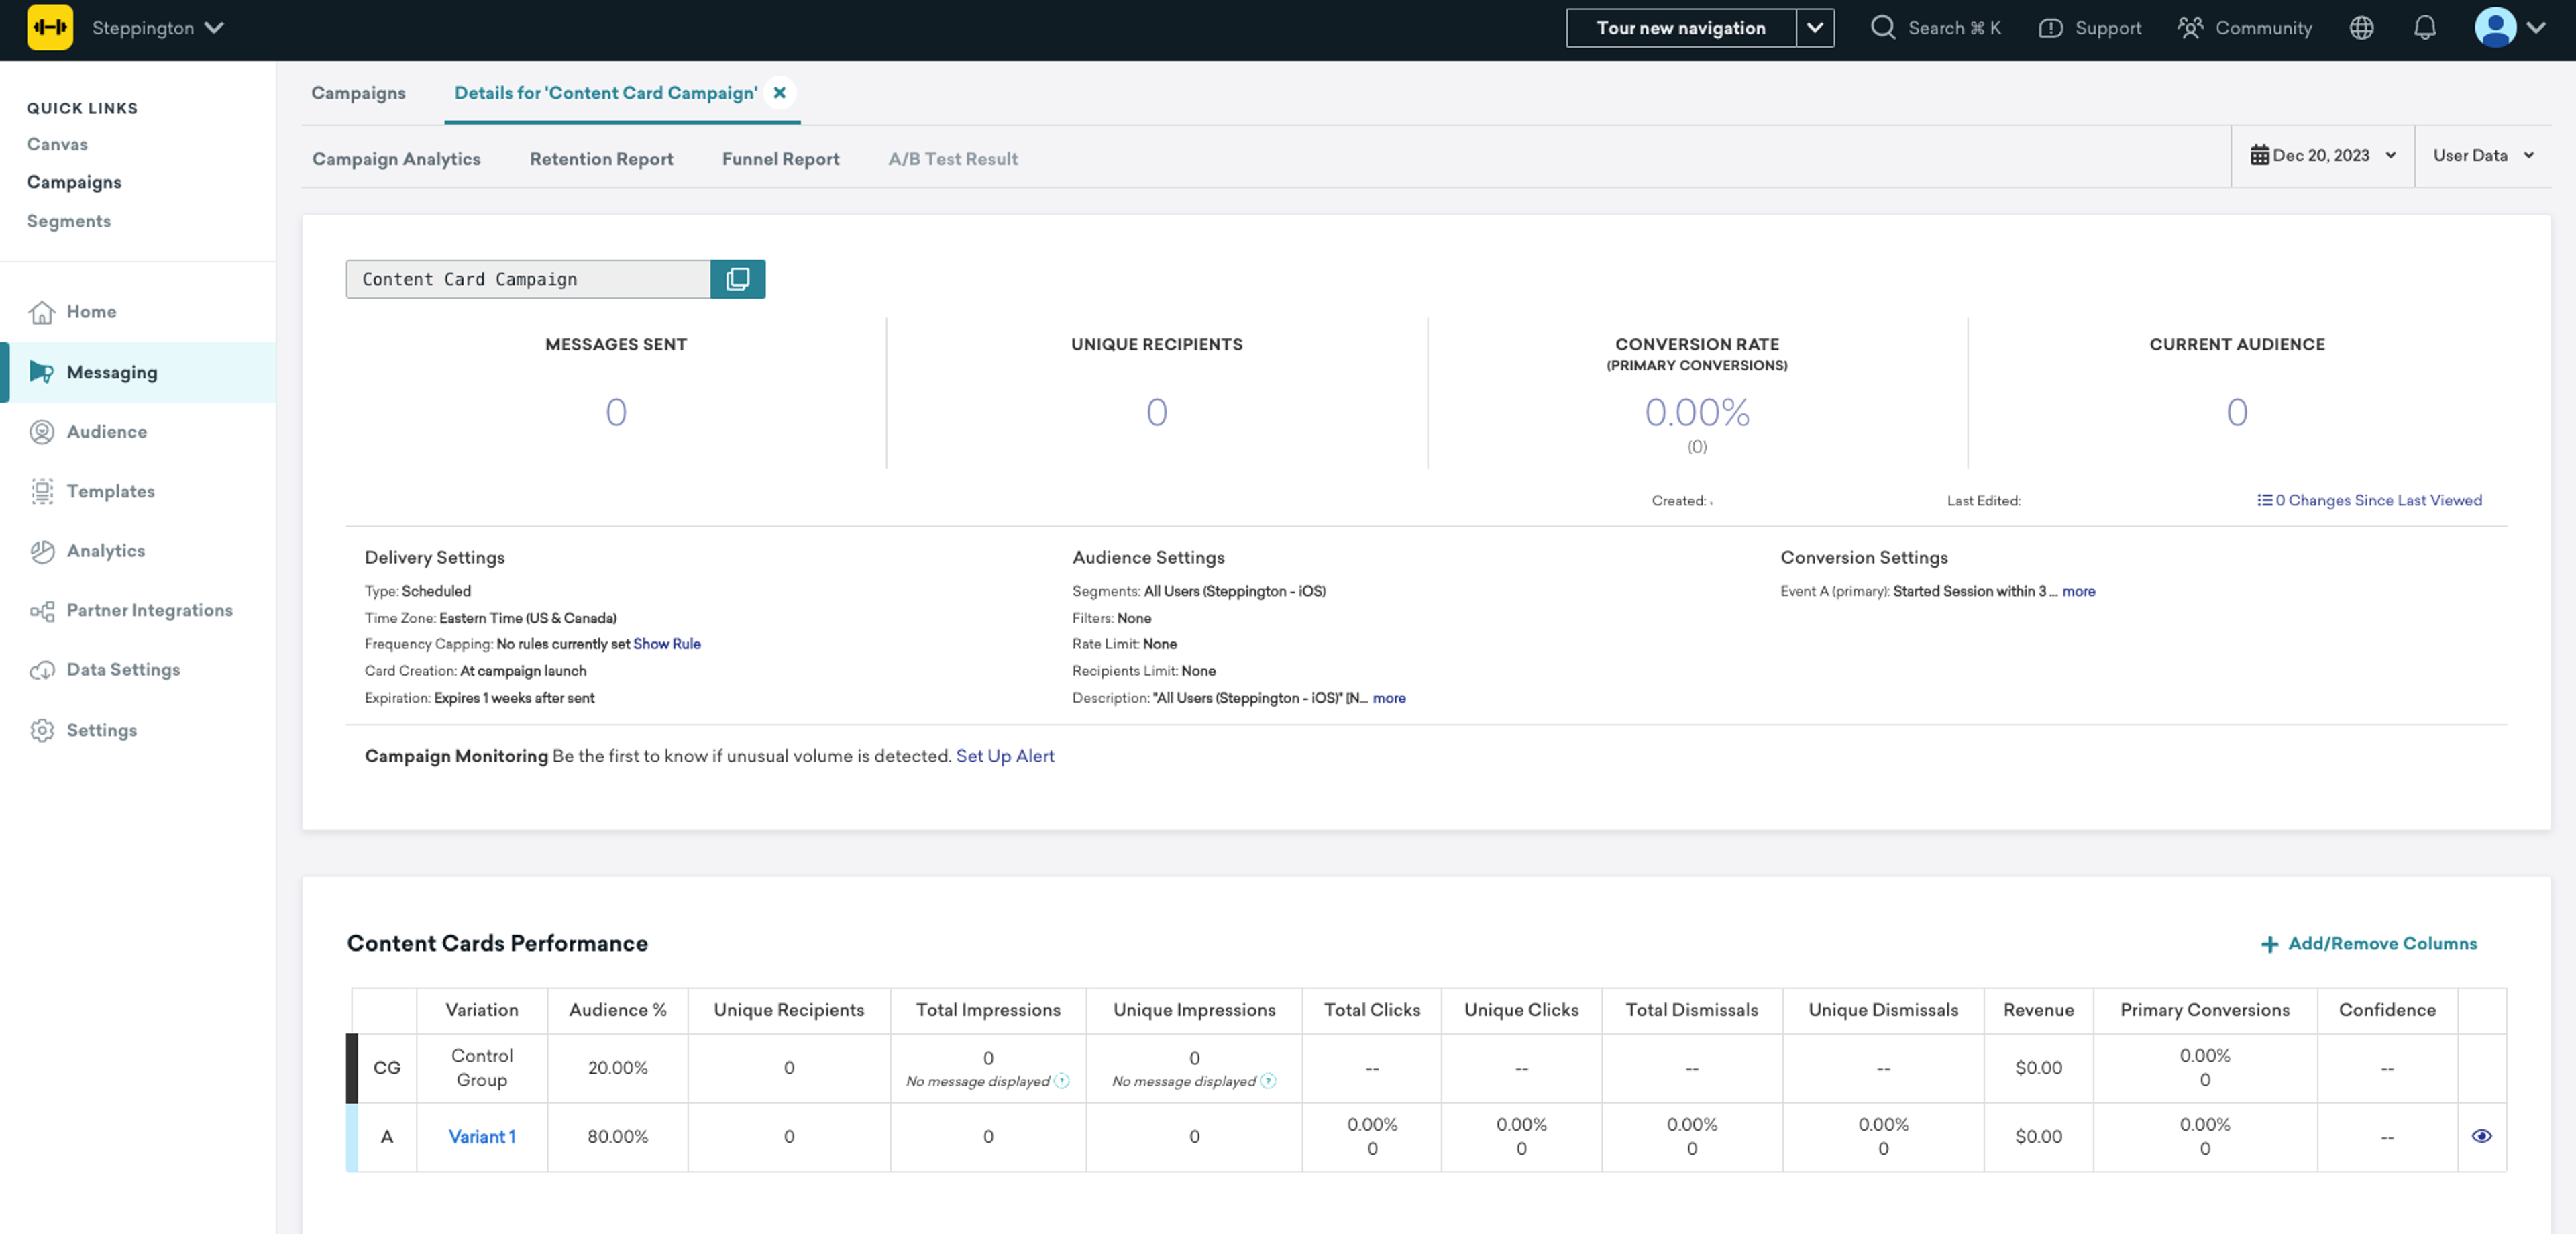Click the Content Card Campaign copy icon
This screenshot has width=2576, height=1234.
tap(738, 279)
